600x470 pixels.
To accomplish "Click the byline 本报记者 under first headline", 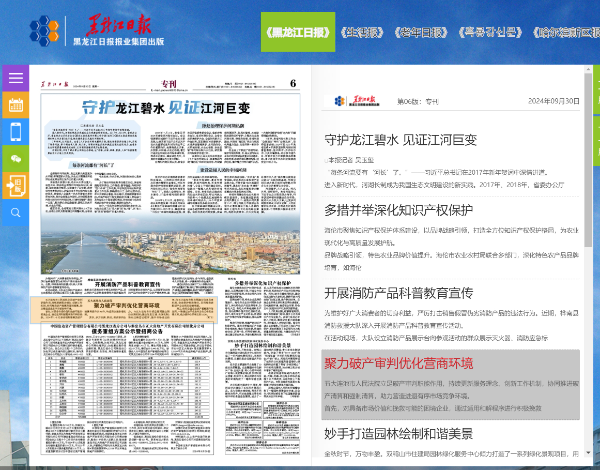I will [349, 160].
